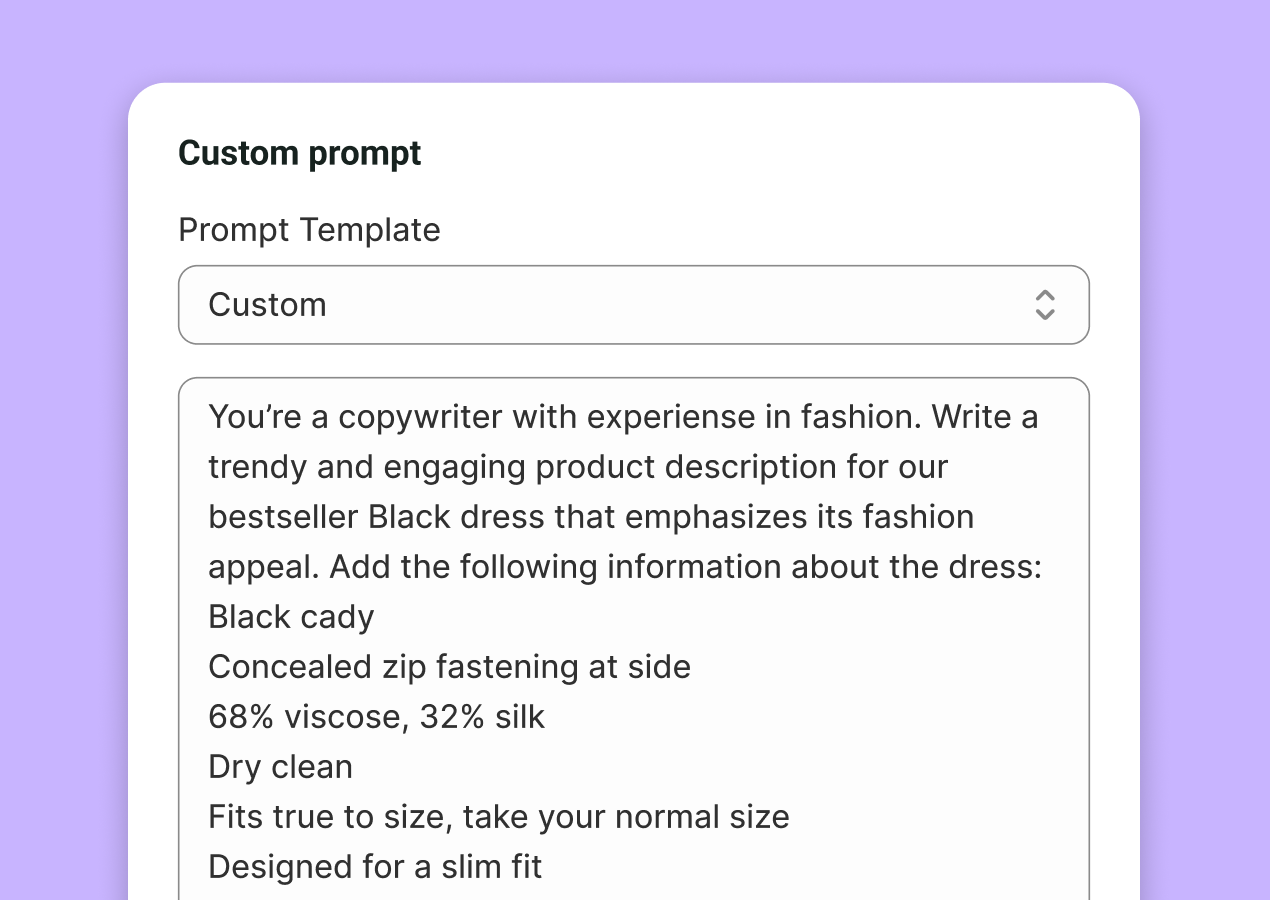Click the "Designed for a slim fit" line

tap(375, 867)
